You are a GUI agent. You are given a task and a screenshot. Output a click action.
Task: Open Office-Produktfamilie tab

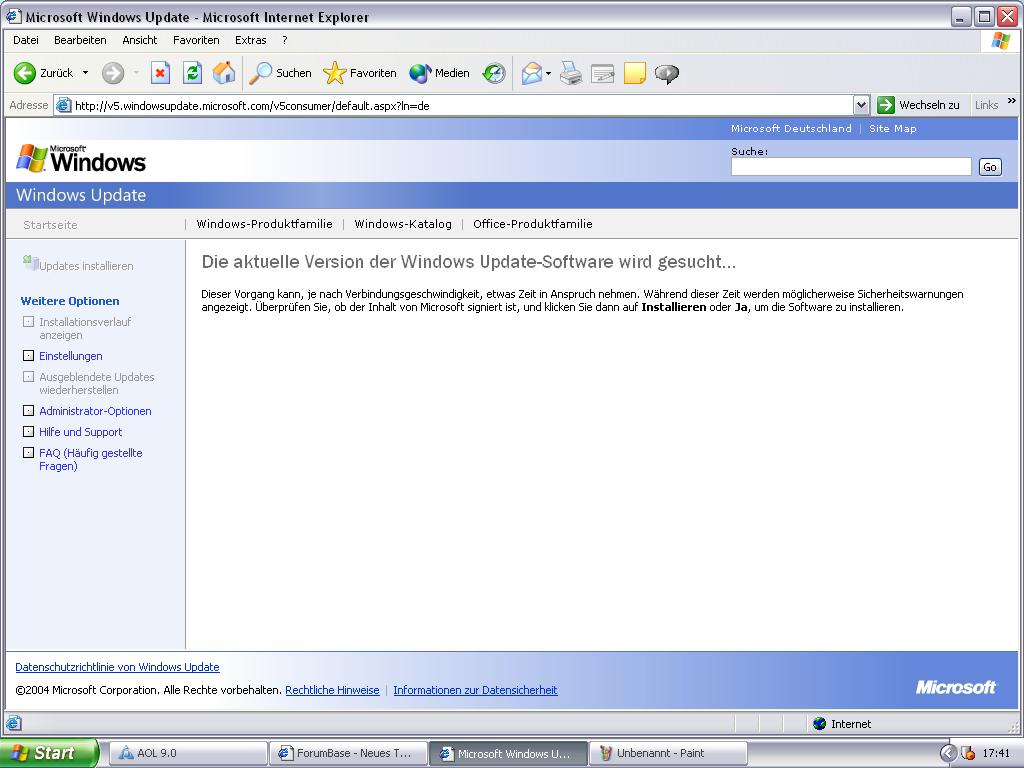533,224
